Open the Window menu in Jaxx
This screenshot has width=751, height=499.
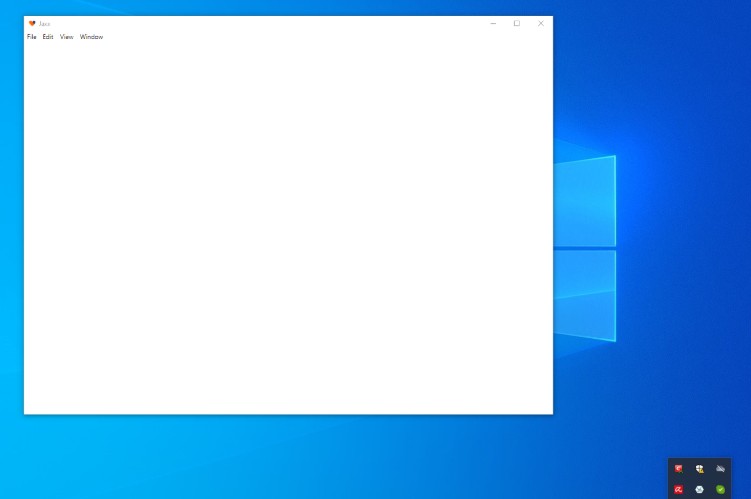coord(91,37)
